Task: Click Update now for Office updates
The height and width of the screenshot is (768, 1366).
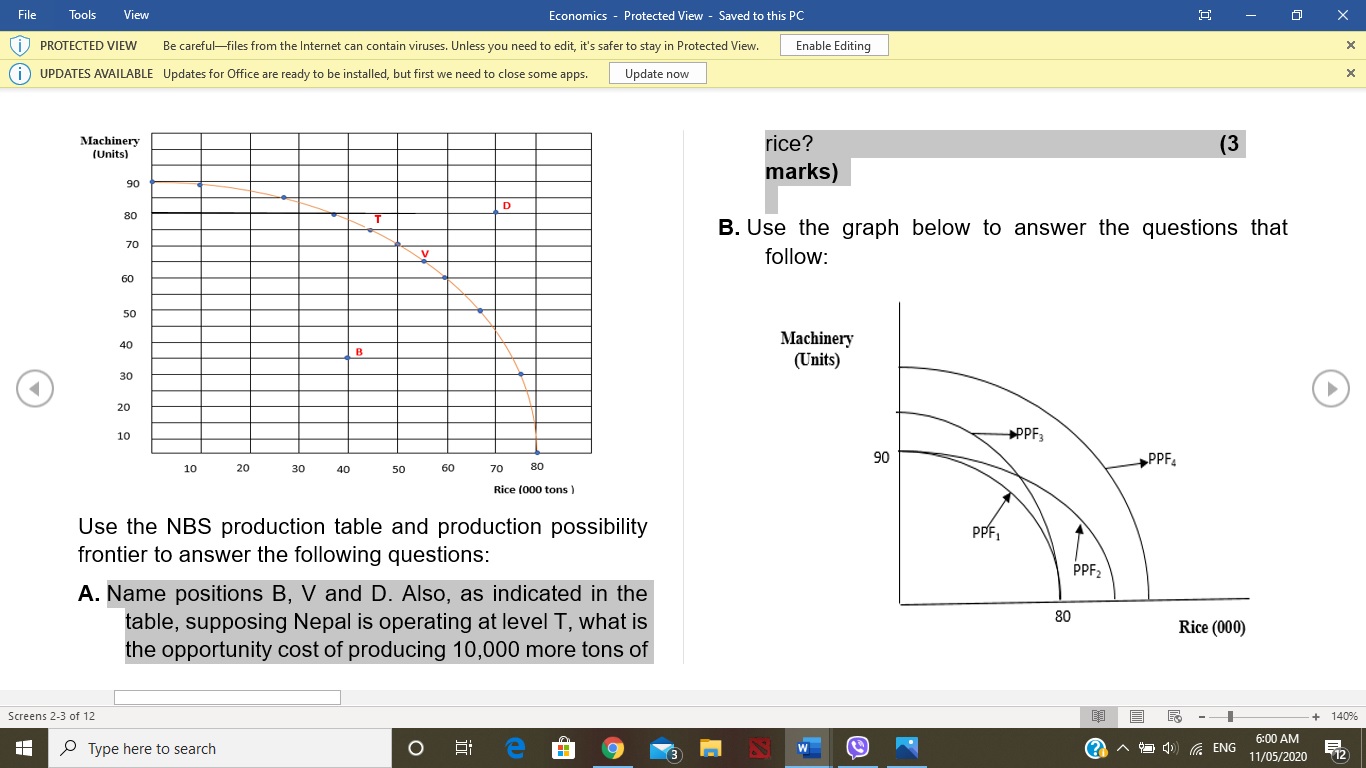Action: (657, 72)
